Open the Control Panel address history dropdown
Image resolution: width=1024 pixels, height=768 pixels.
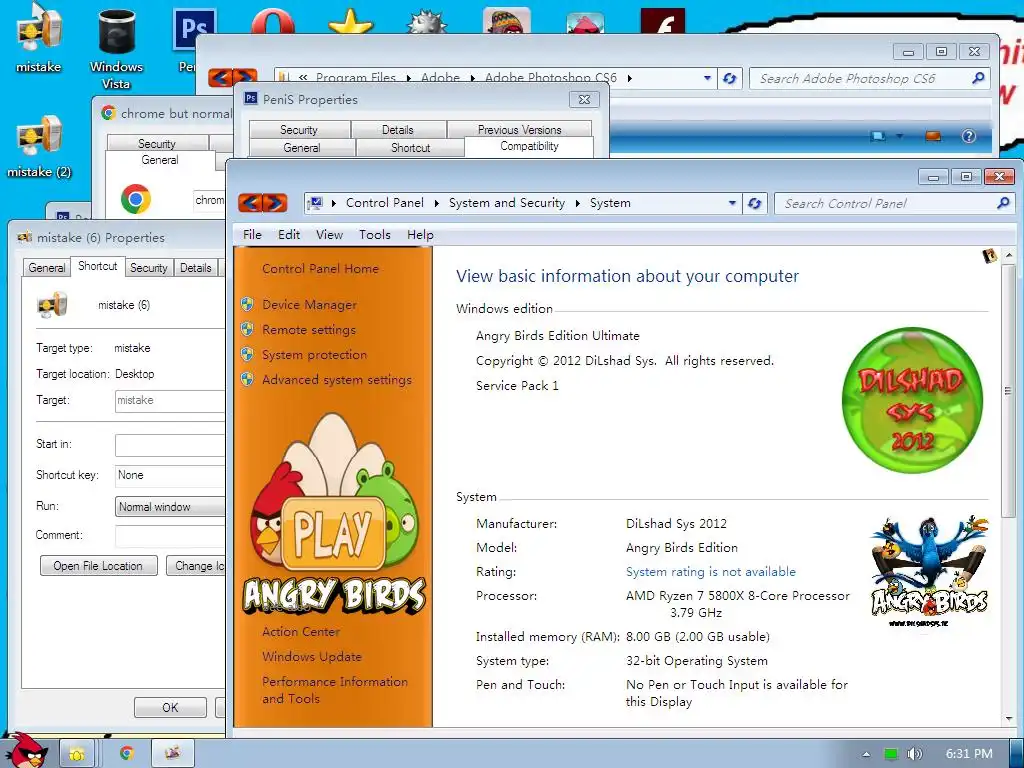732,203
